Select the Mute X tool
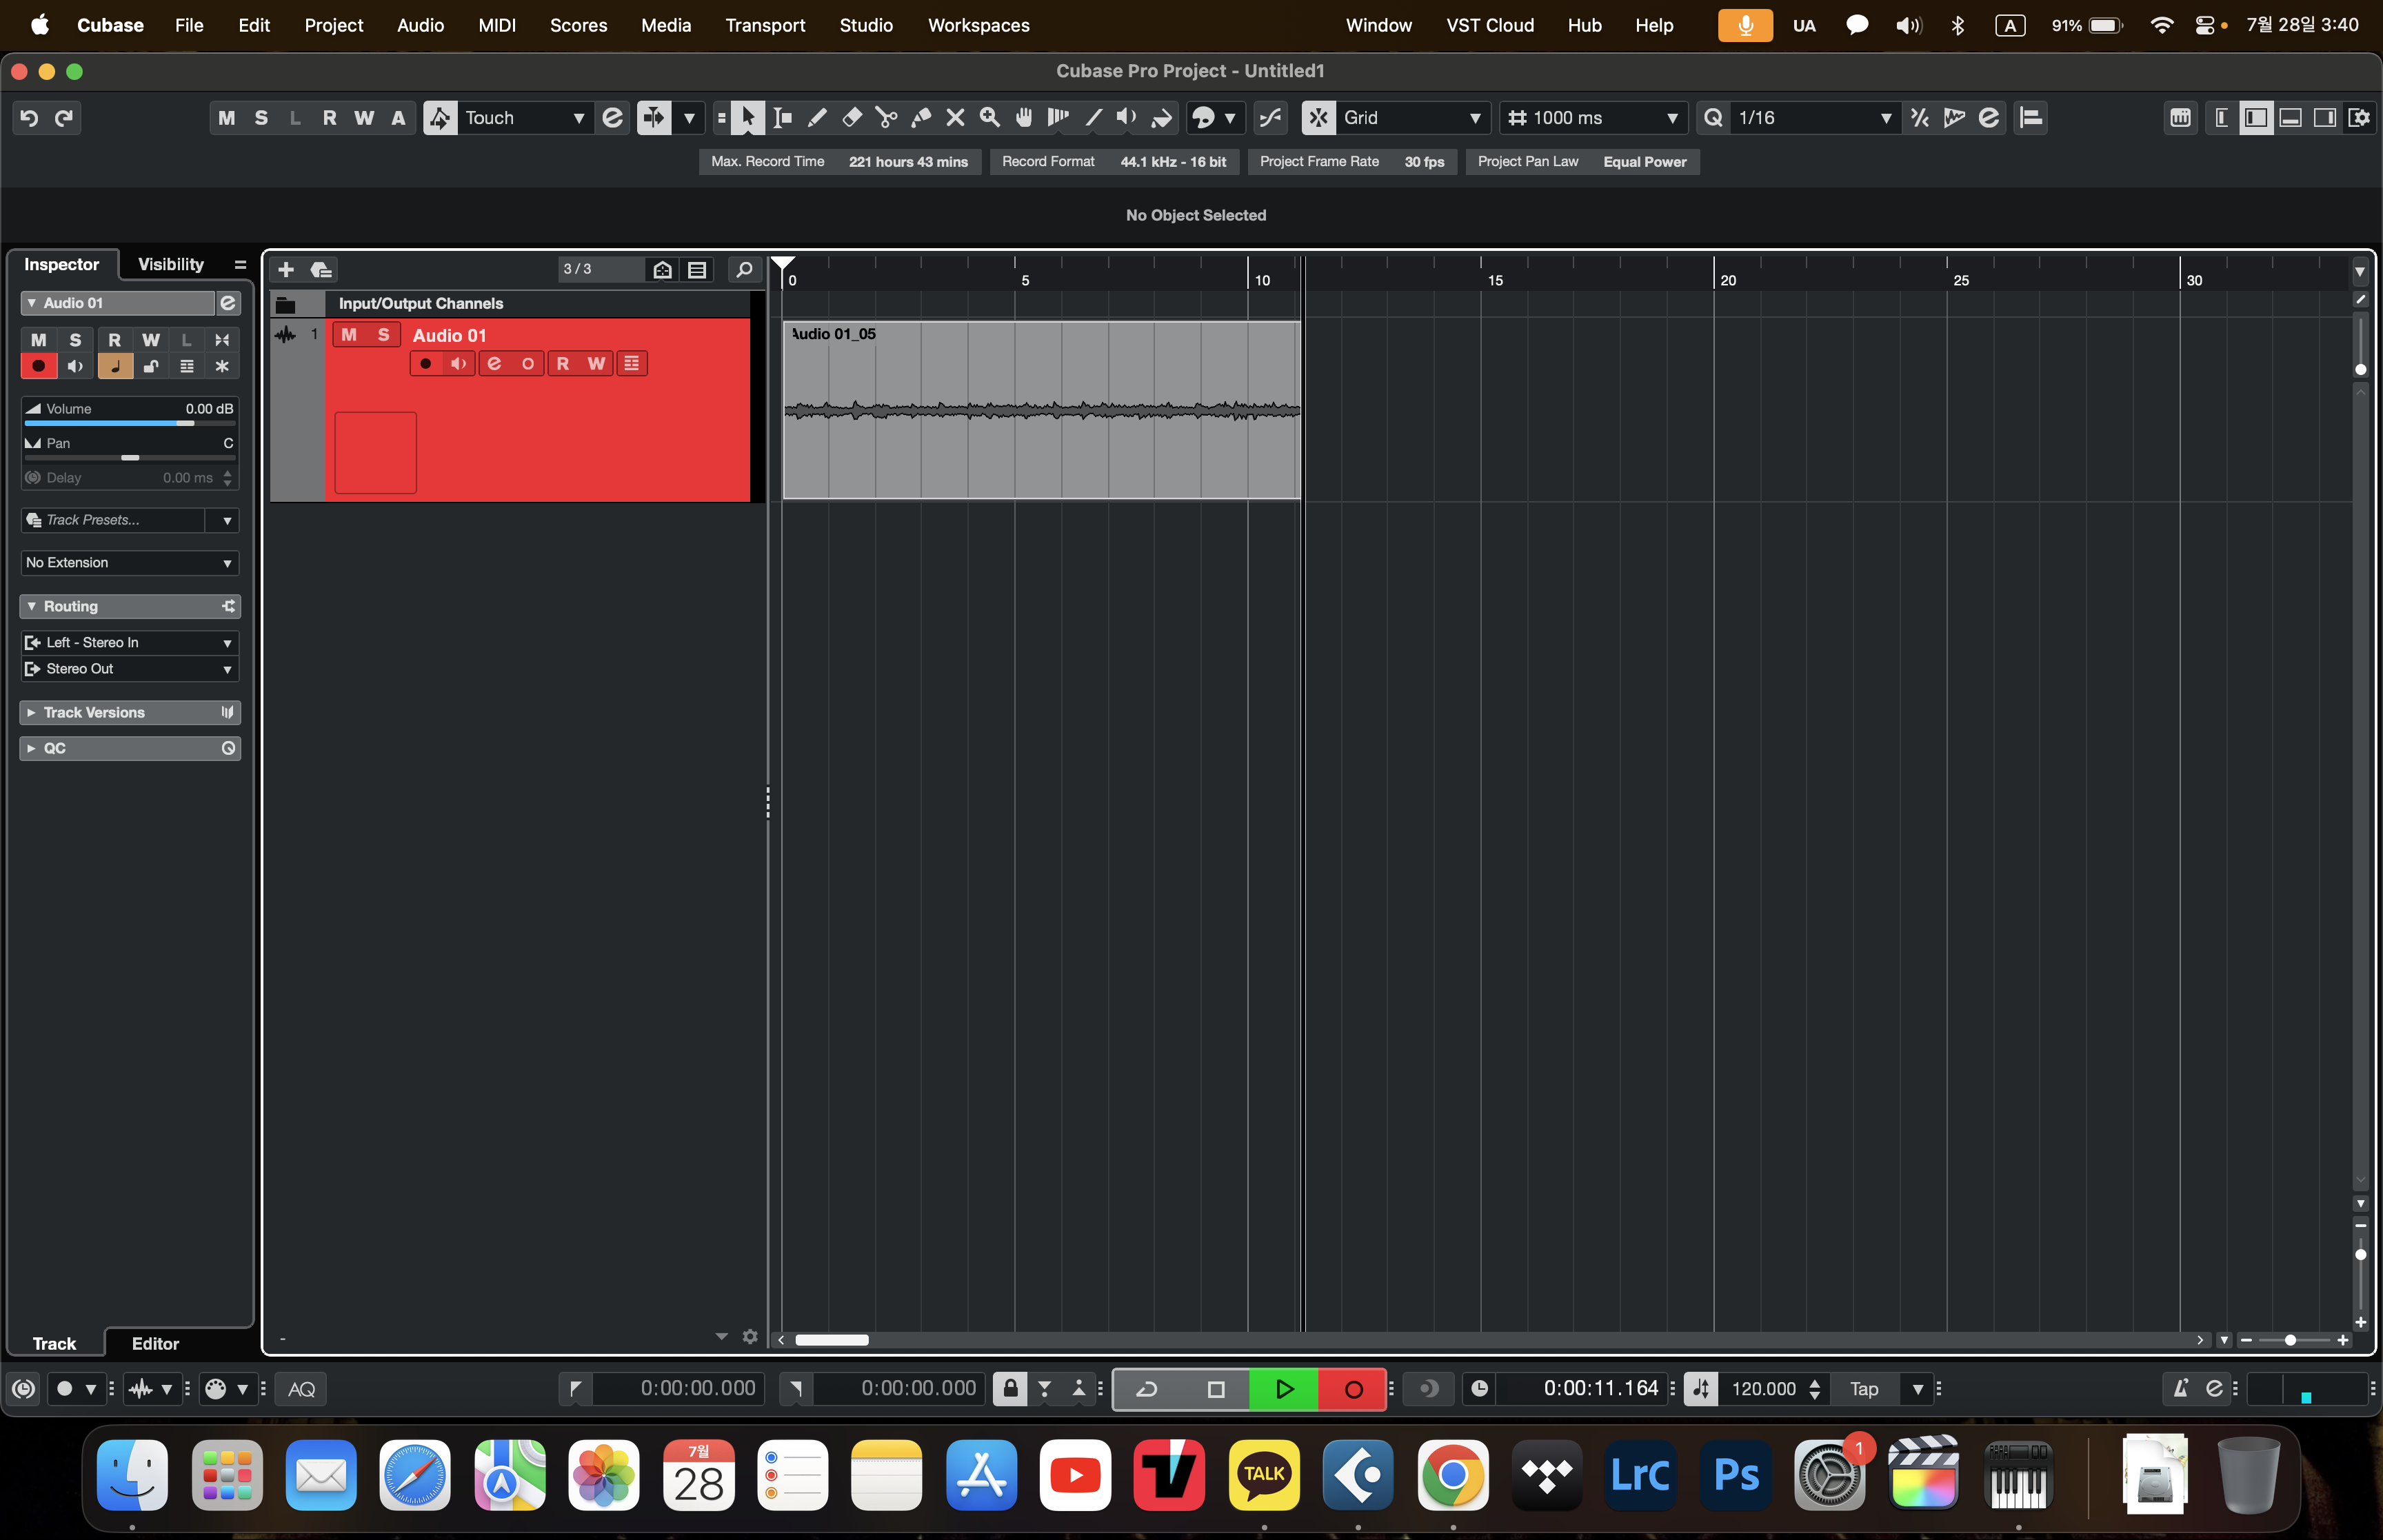2383x1540 pixels. (x=955, y=118)
